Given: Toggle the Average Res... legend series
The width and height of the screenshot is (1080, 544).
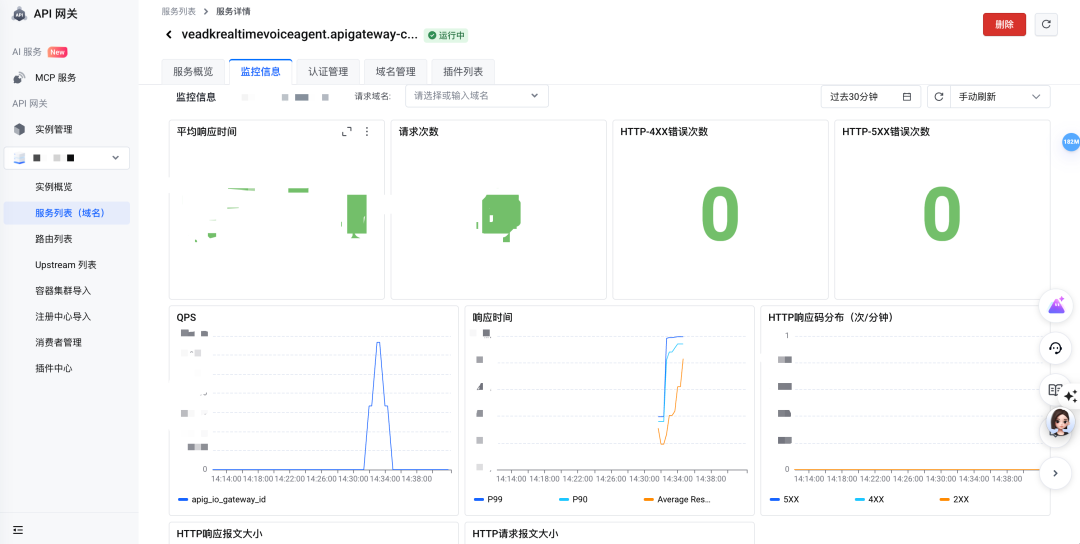Looking at the screenshot, I should click(x=677, y=499).
